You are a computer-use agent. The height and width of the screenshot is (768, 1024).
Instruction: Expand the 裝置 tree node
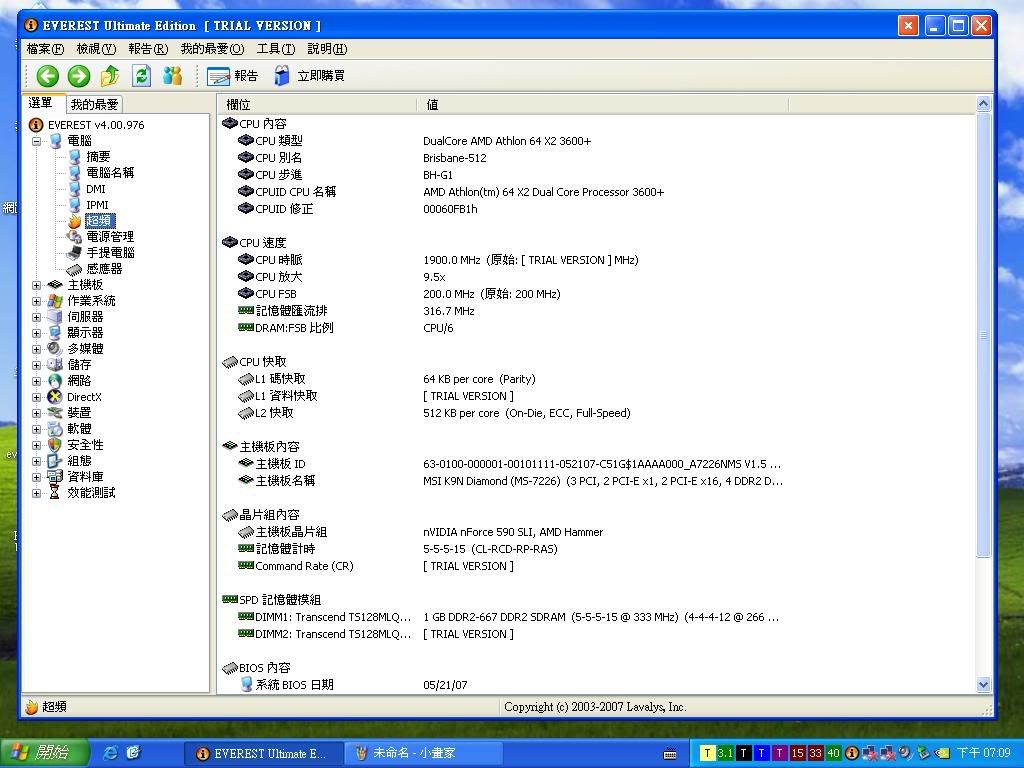click(37, 413)
